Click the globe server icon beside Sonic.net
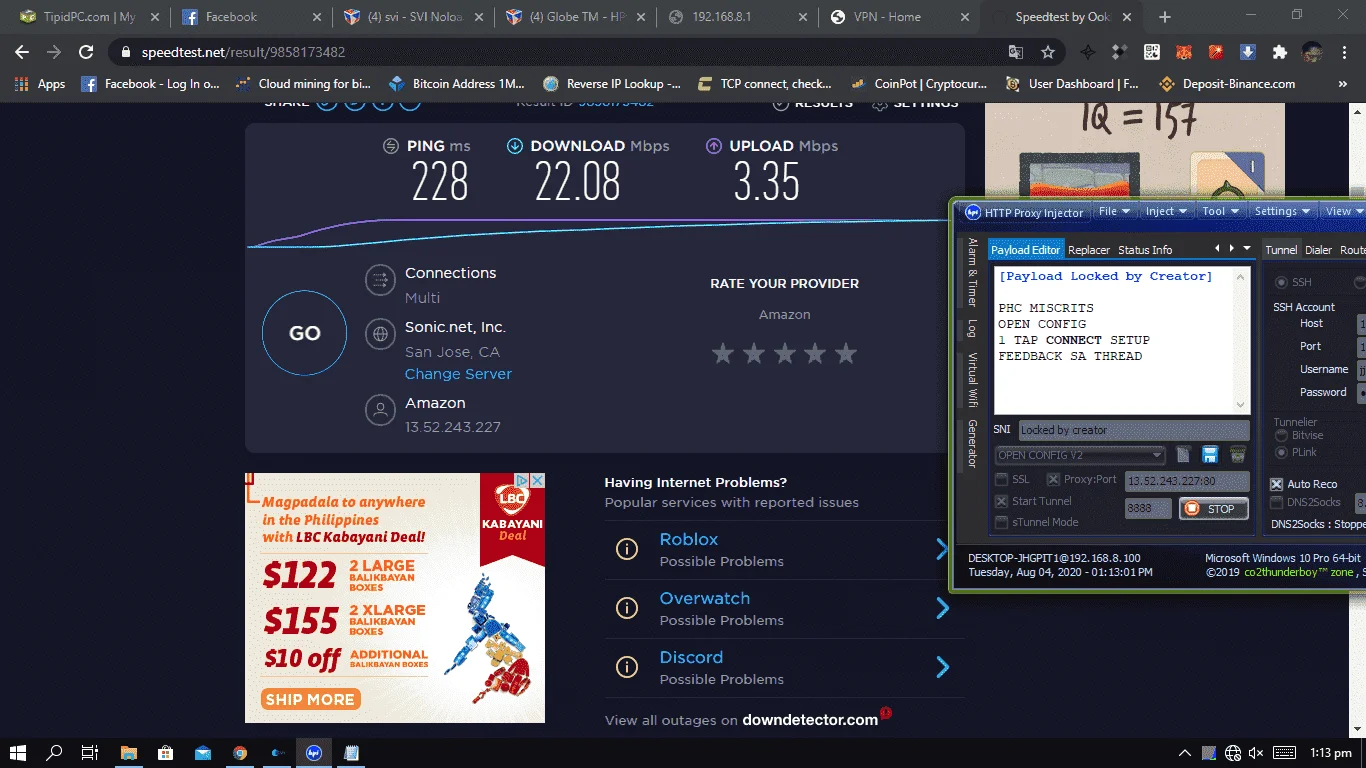The image size is (1366, 768). pyautogui.click(x=380, y=334)
